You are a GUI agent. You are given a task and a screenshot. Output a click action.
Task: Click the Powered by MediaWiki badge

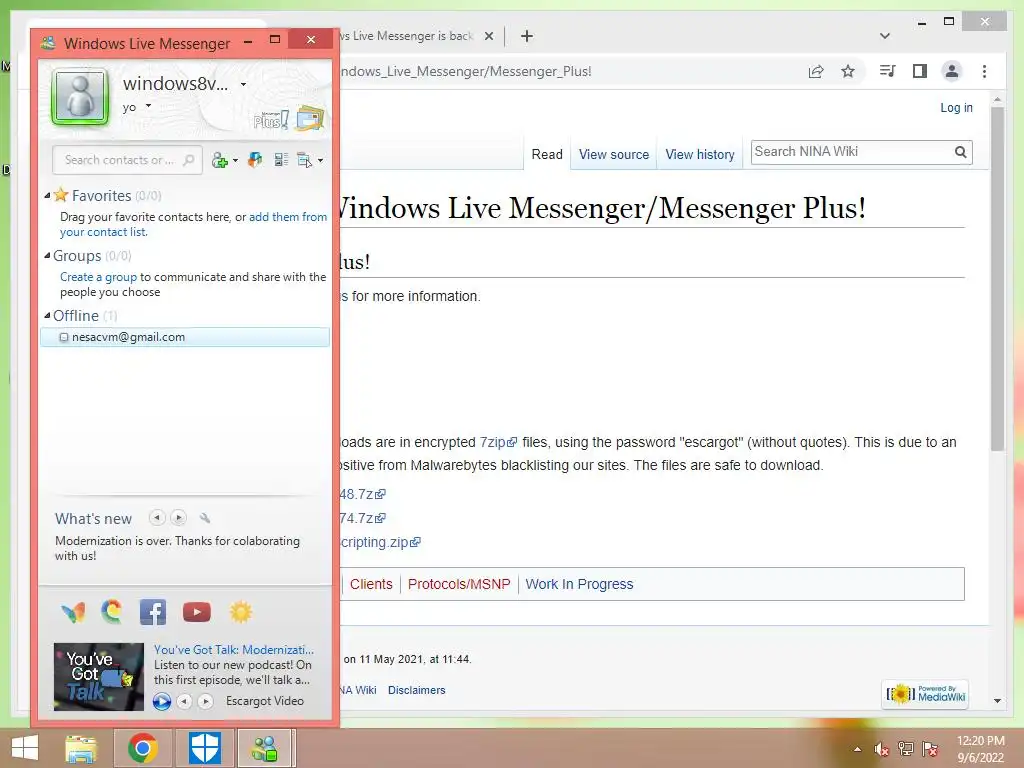click(x=925, y=694)
